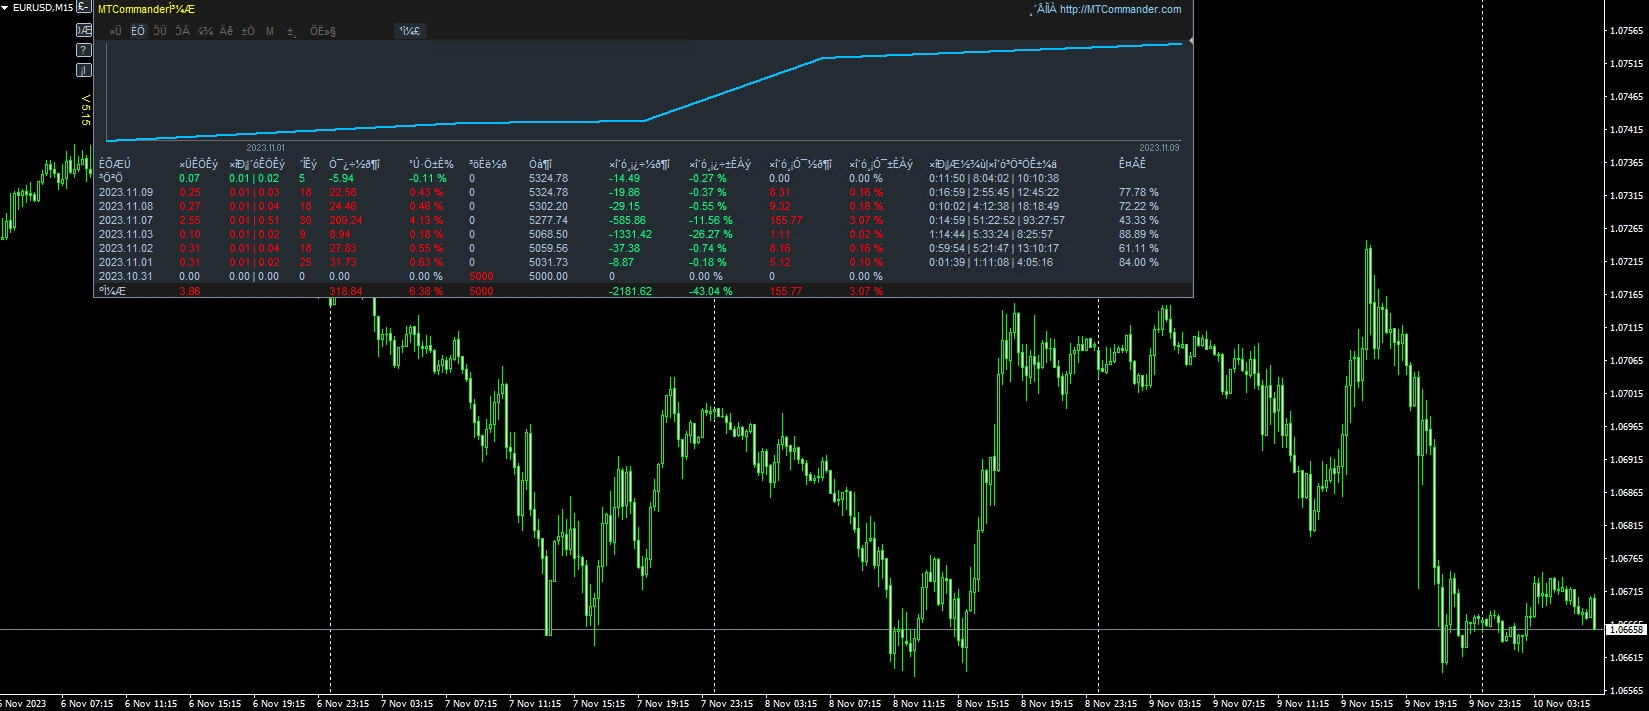The width and height of the screenshot is (1649, 711).
Task: Click the sidebar icon directly above the question mark
Action: pos(84,31)
